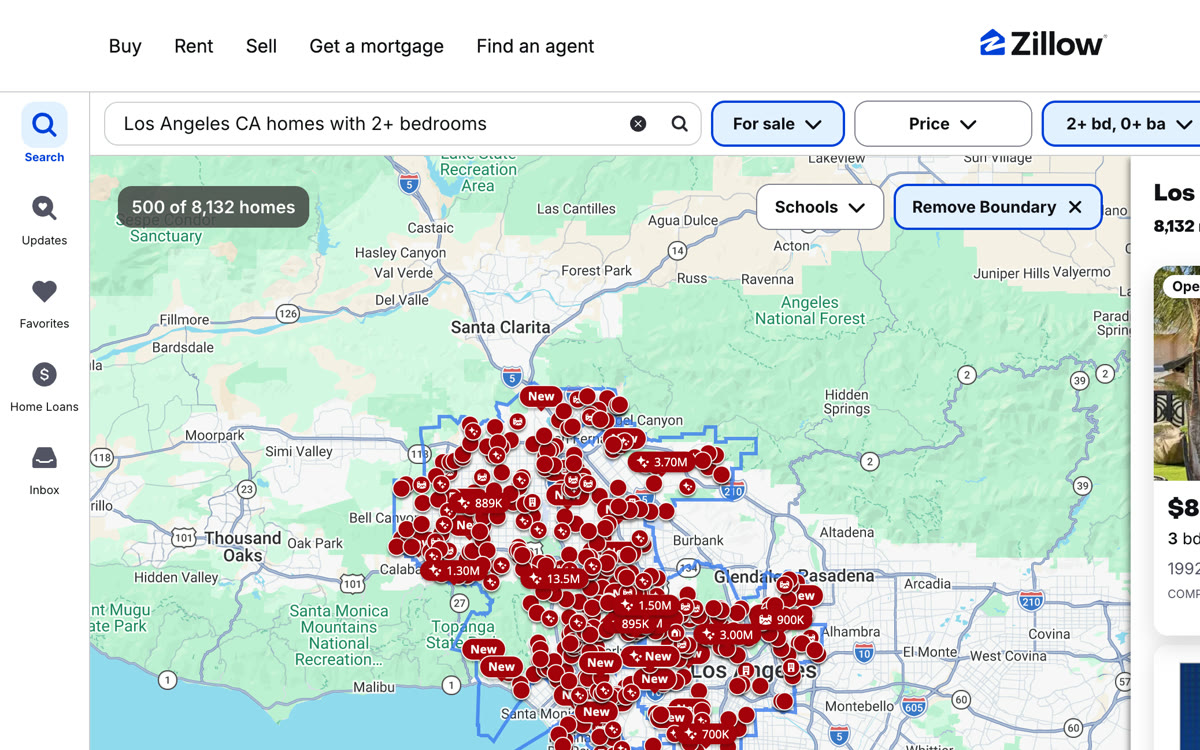Click the X in Remove Boundary
Viewport: 1200px width, 750px height.
pos(1075,207)
